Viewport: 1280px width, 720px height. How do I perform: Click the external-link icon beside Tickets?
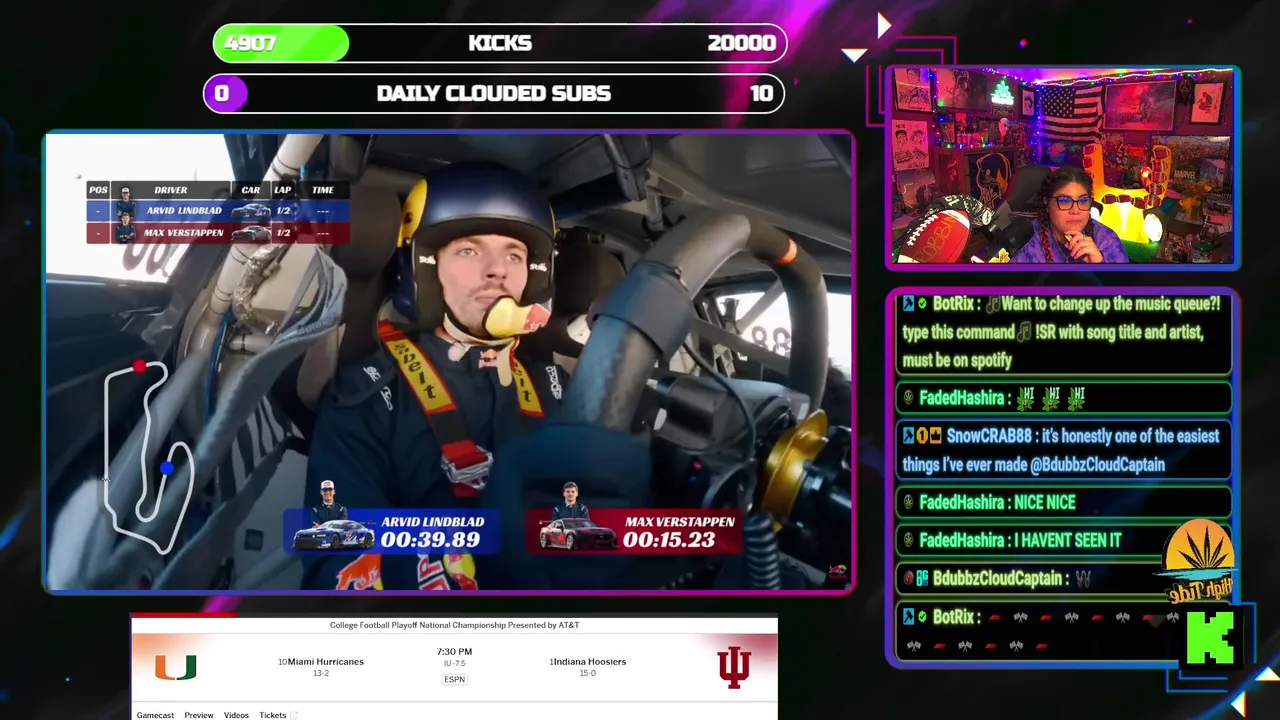point(294,715)
